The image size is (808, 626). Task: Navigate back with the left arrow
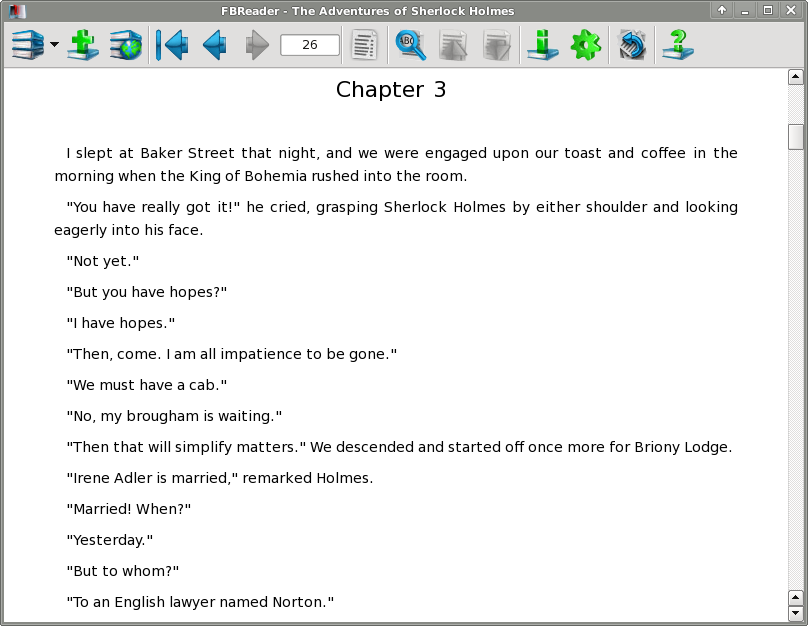pos(215,45)
